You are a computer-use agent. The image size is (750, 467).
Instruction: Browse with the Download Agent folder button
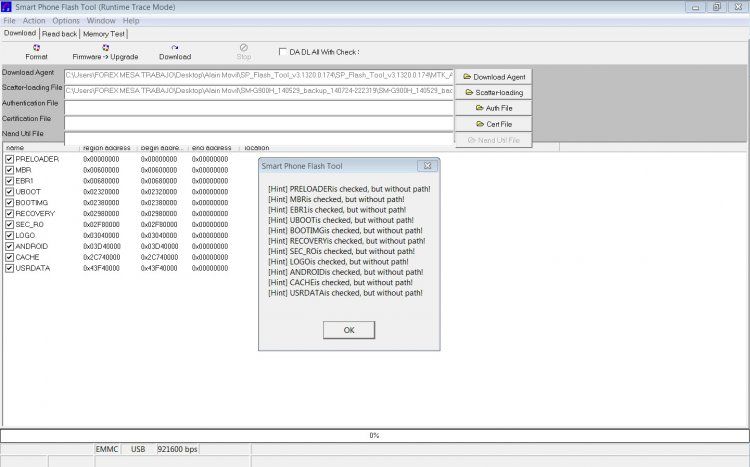click(494, 77)
